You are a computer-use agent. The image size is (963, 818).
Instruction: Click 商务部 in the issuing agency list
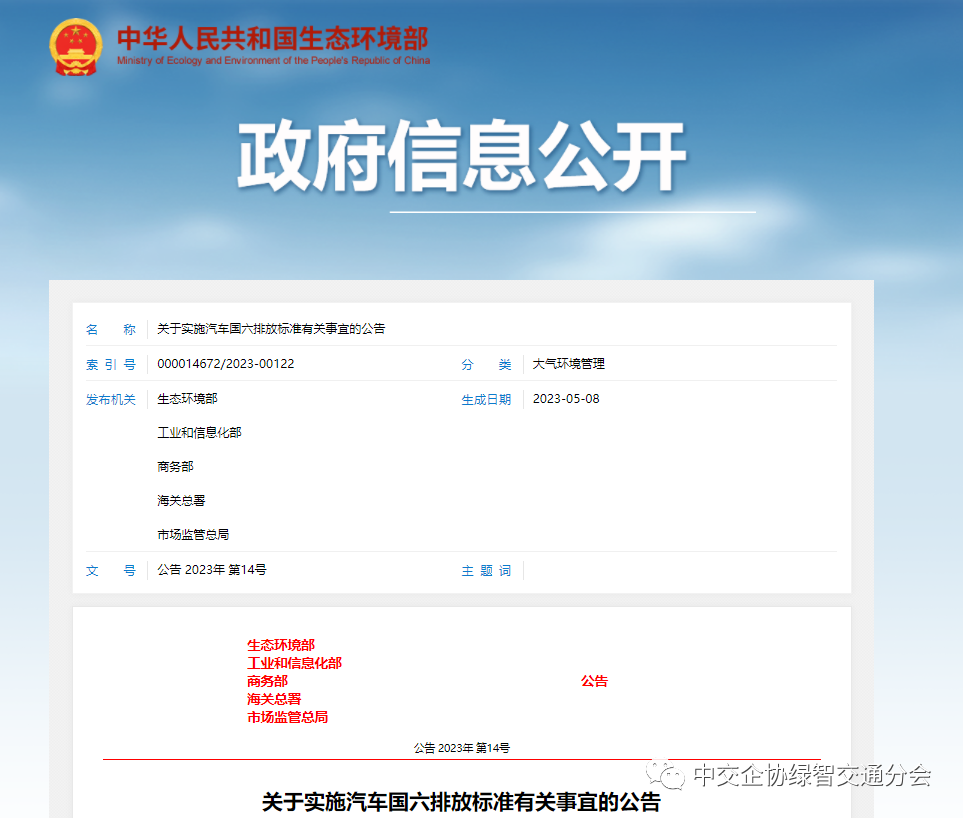175,467
